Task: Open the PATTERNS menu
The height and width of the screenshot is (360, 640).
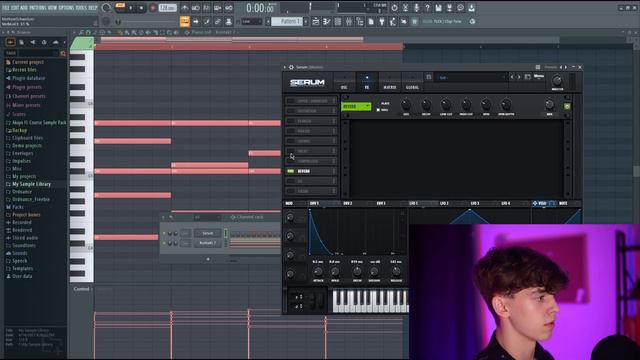Action: (x=38, y=8)
